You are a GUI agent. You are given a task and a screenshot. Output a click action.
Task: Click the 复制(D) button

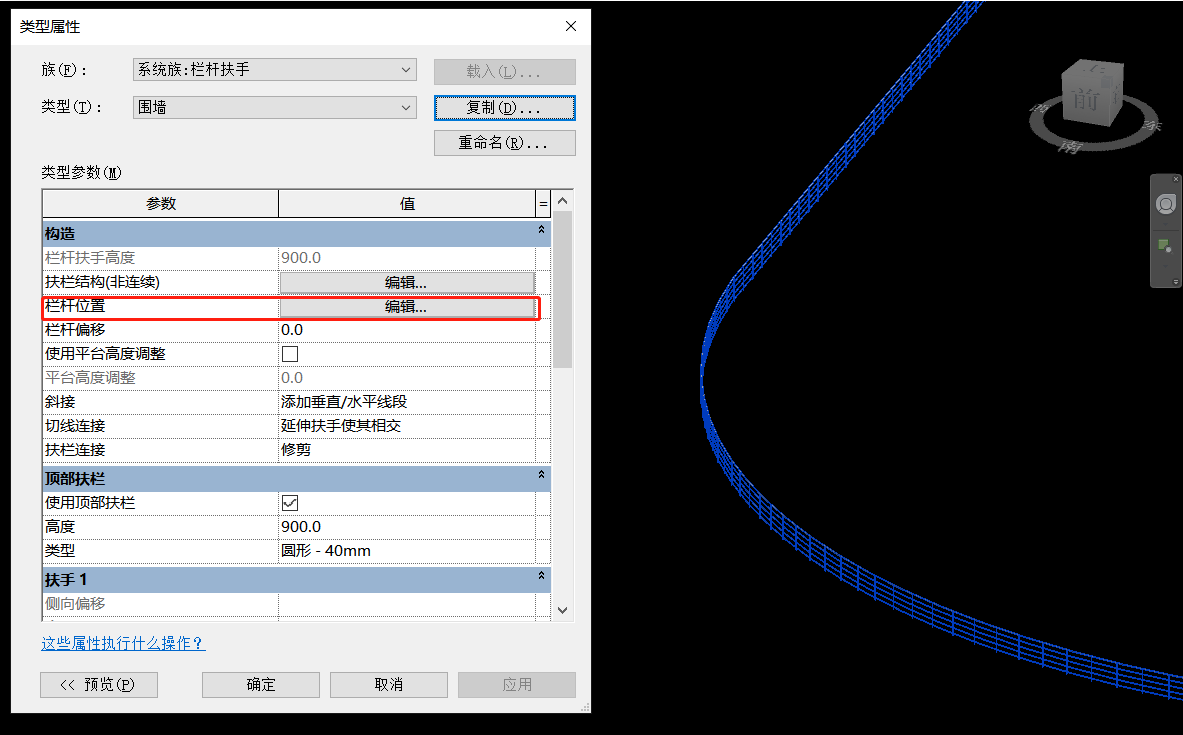pos(504,107)
